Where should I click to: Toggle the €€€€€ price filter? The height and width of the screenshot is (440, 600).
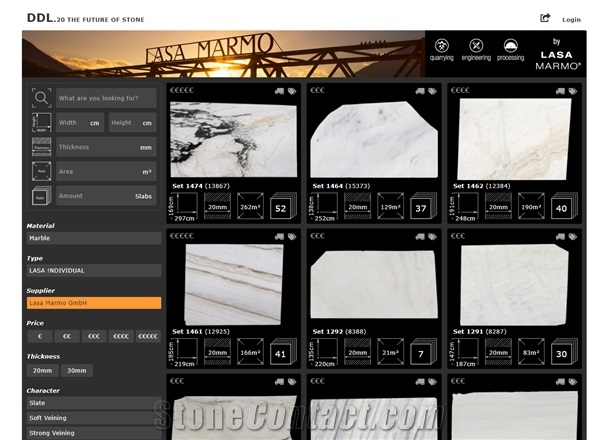148,336
